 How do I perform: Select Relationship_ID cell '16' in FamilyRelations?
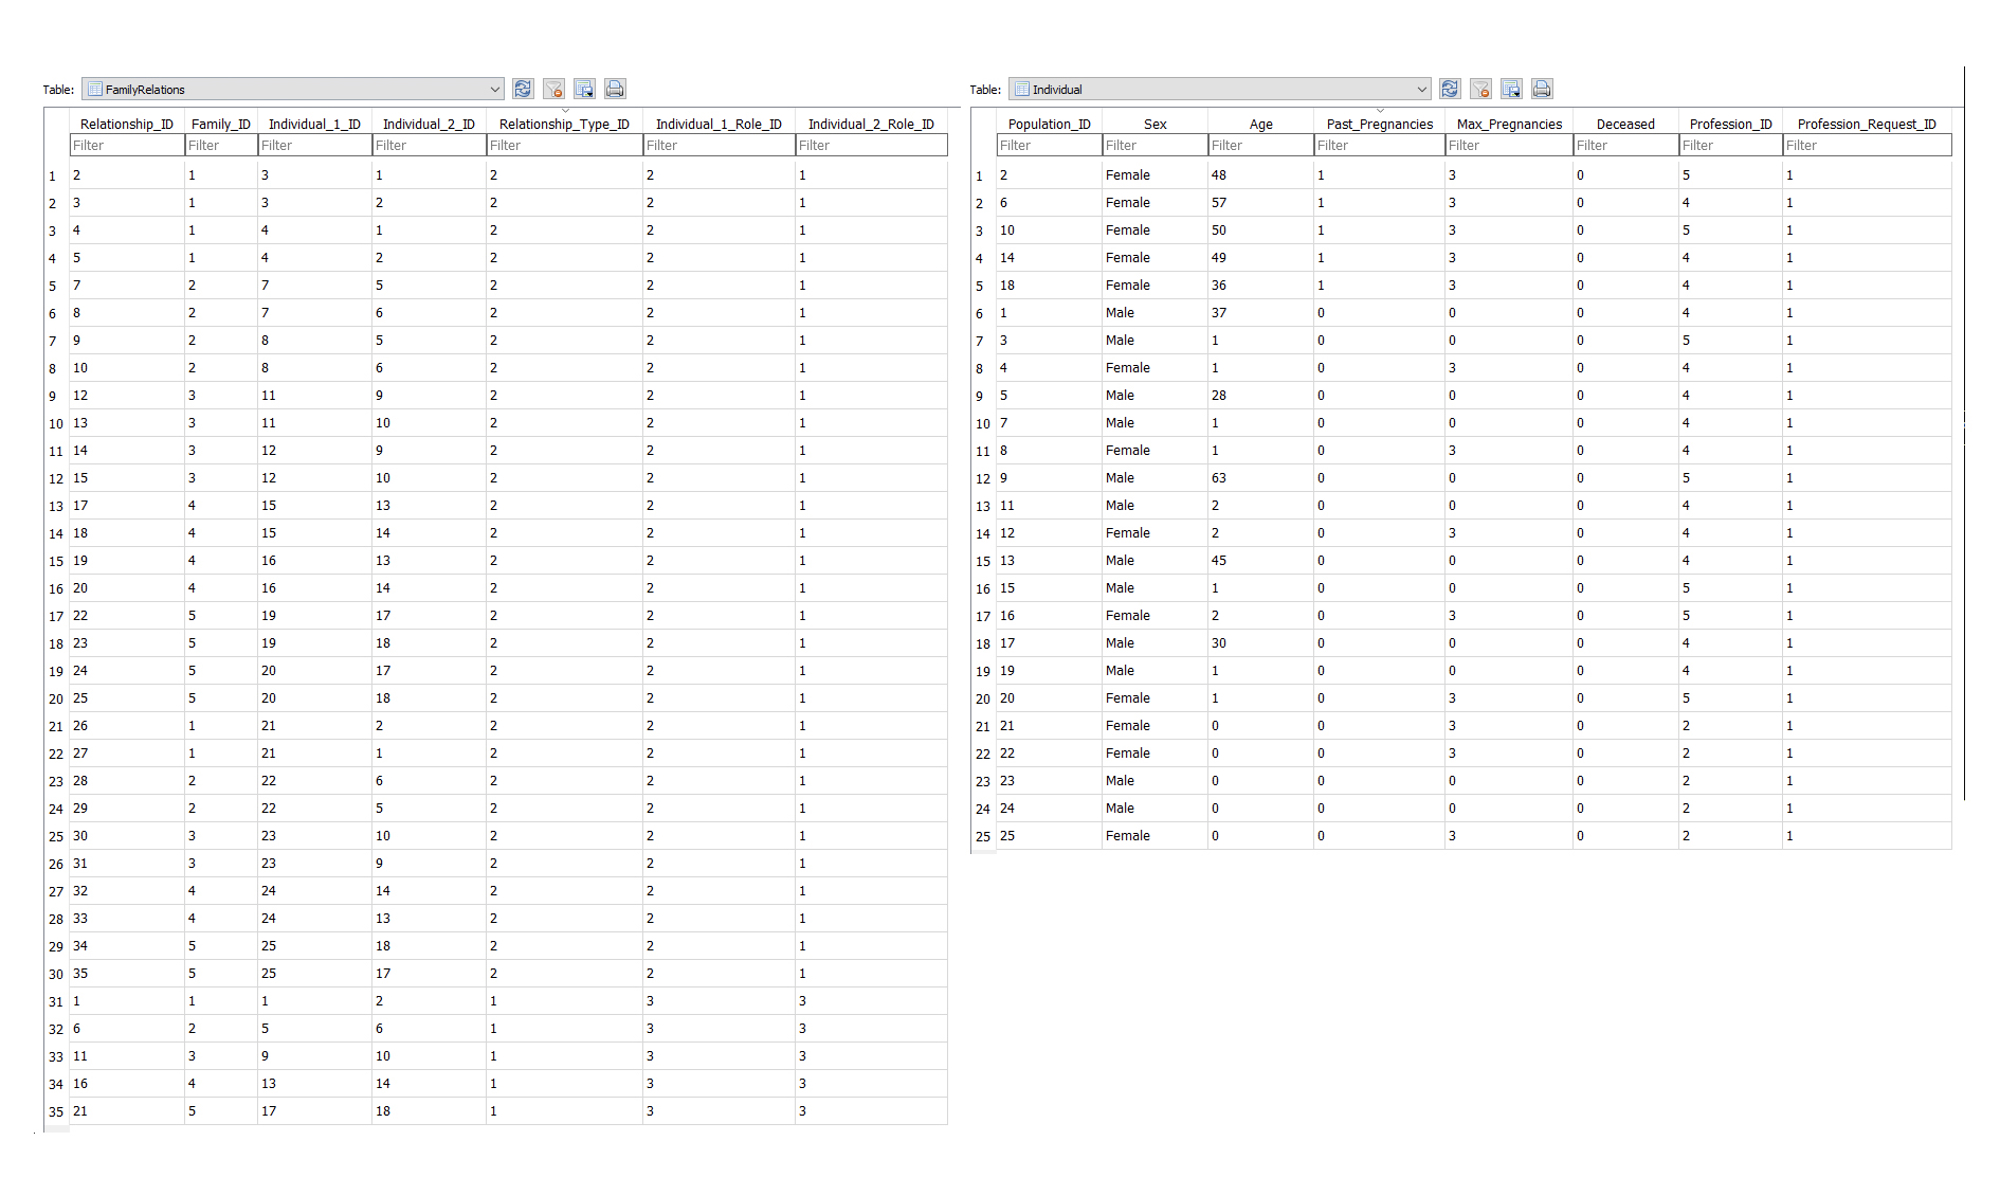tap(127, 1083)
